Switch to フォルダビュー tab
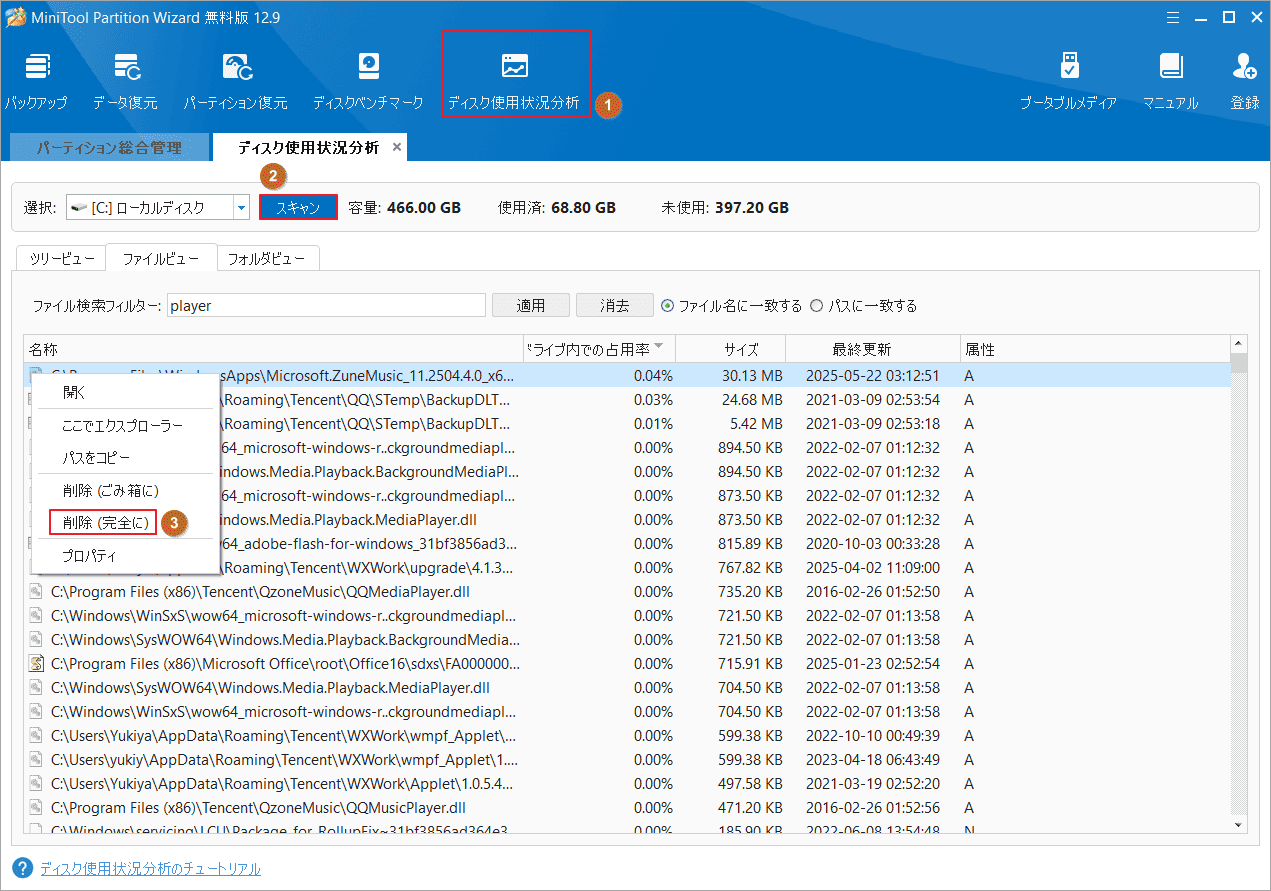1271x891 pixels. [x=266, y=259]
